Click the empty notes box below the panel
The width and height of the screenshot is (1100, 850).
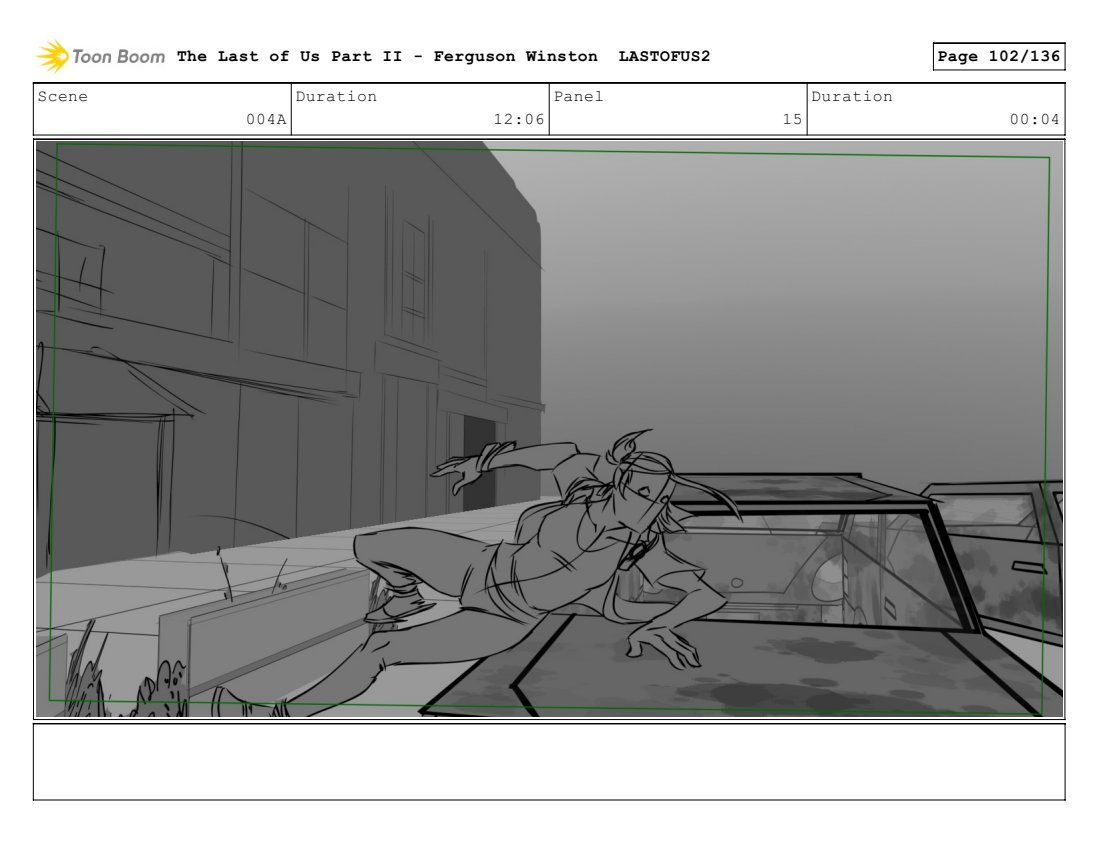pyautogui.click(x=549, y=762)
